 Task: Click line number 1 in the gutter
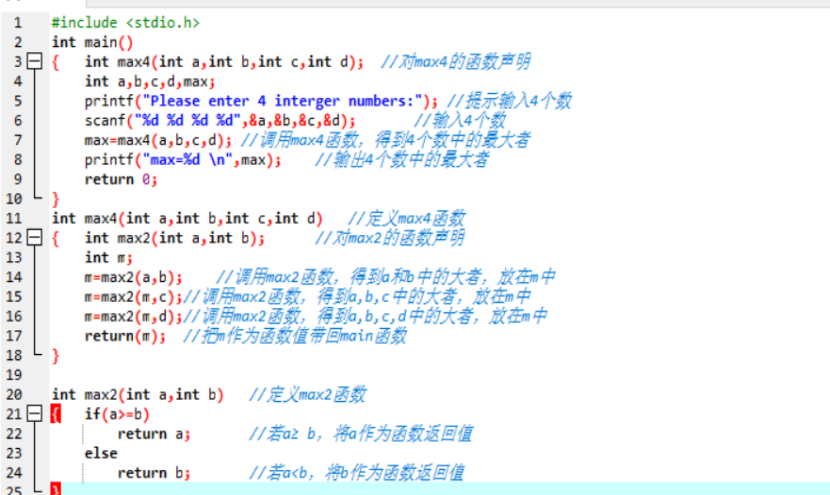18,23
